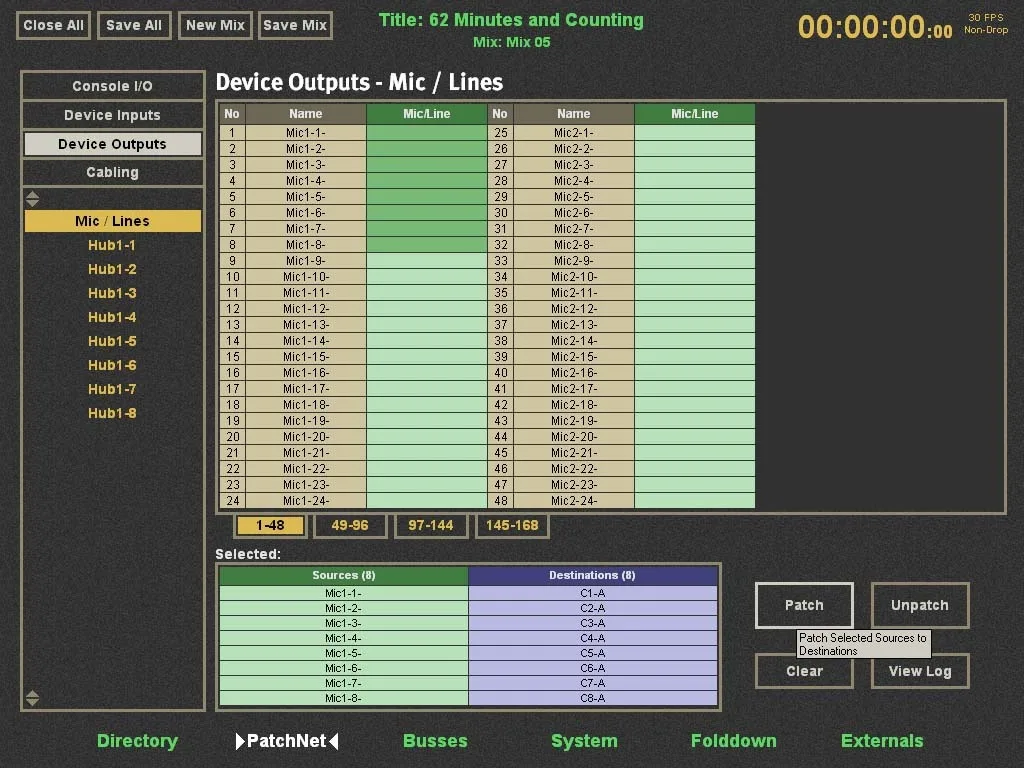
Task: Open the Cabling section
Action: pyautogui.click(x=112, y=172)
